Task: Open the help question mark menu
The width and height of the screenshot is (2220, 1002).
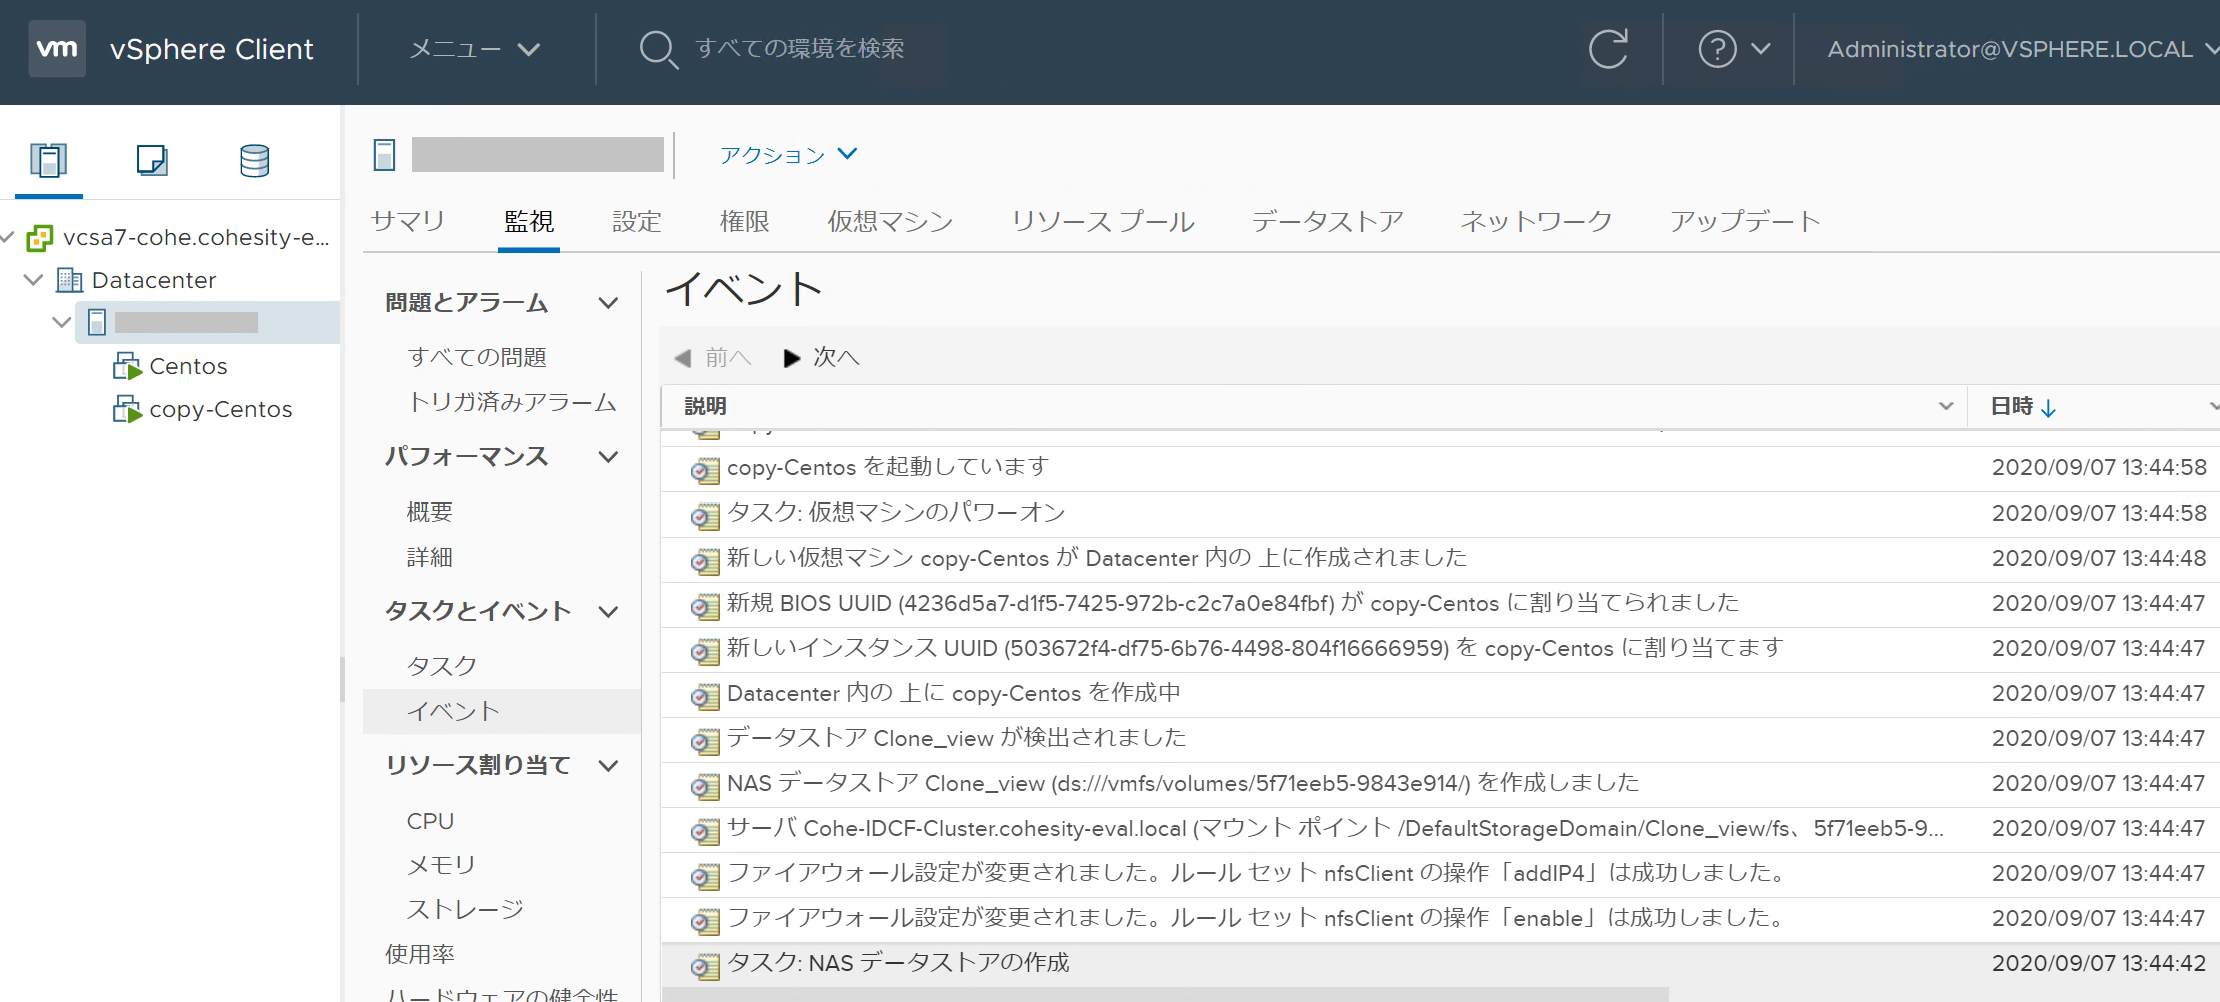Action: 1734,49
